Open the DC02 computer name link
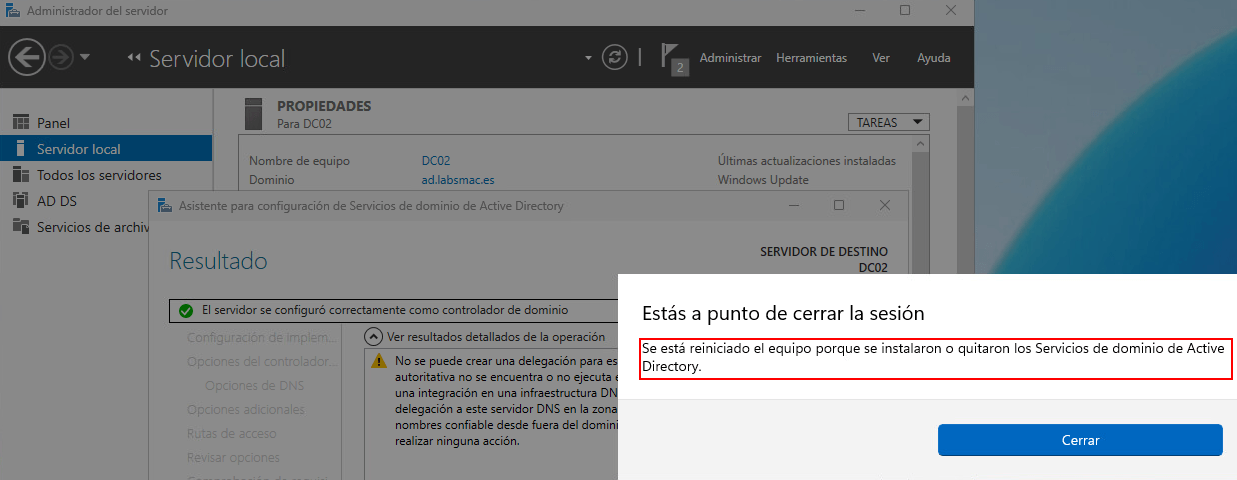This screenshot has width=1237, height=480. (x=437, y=161)
